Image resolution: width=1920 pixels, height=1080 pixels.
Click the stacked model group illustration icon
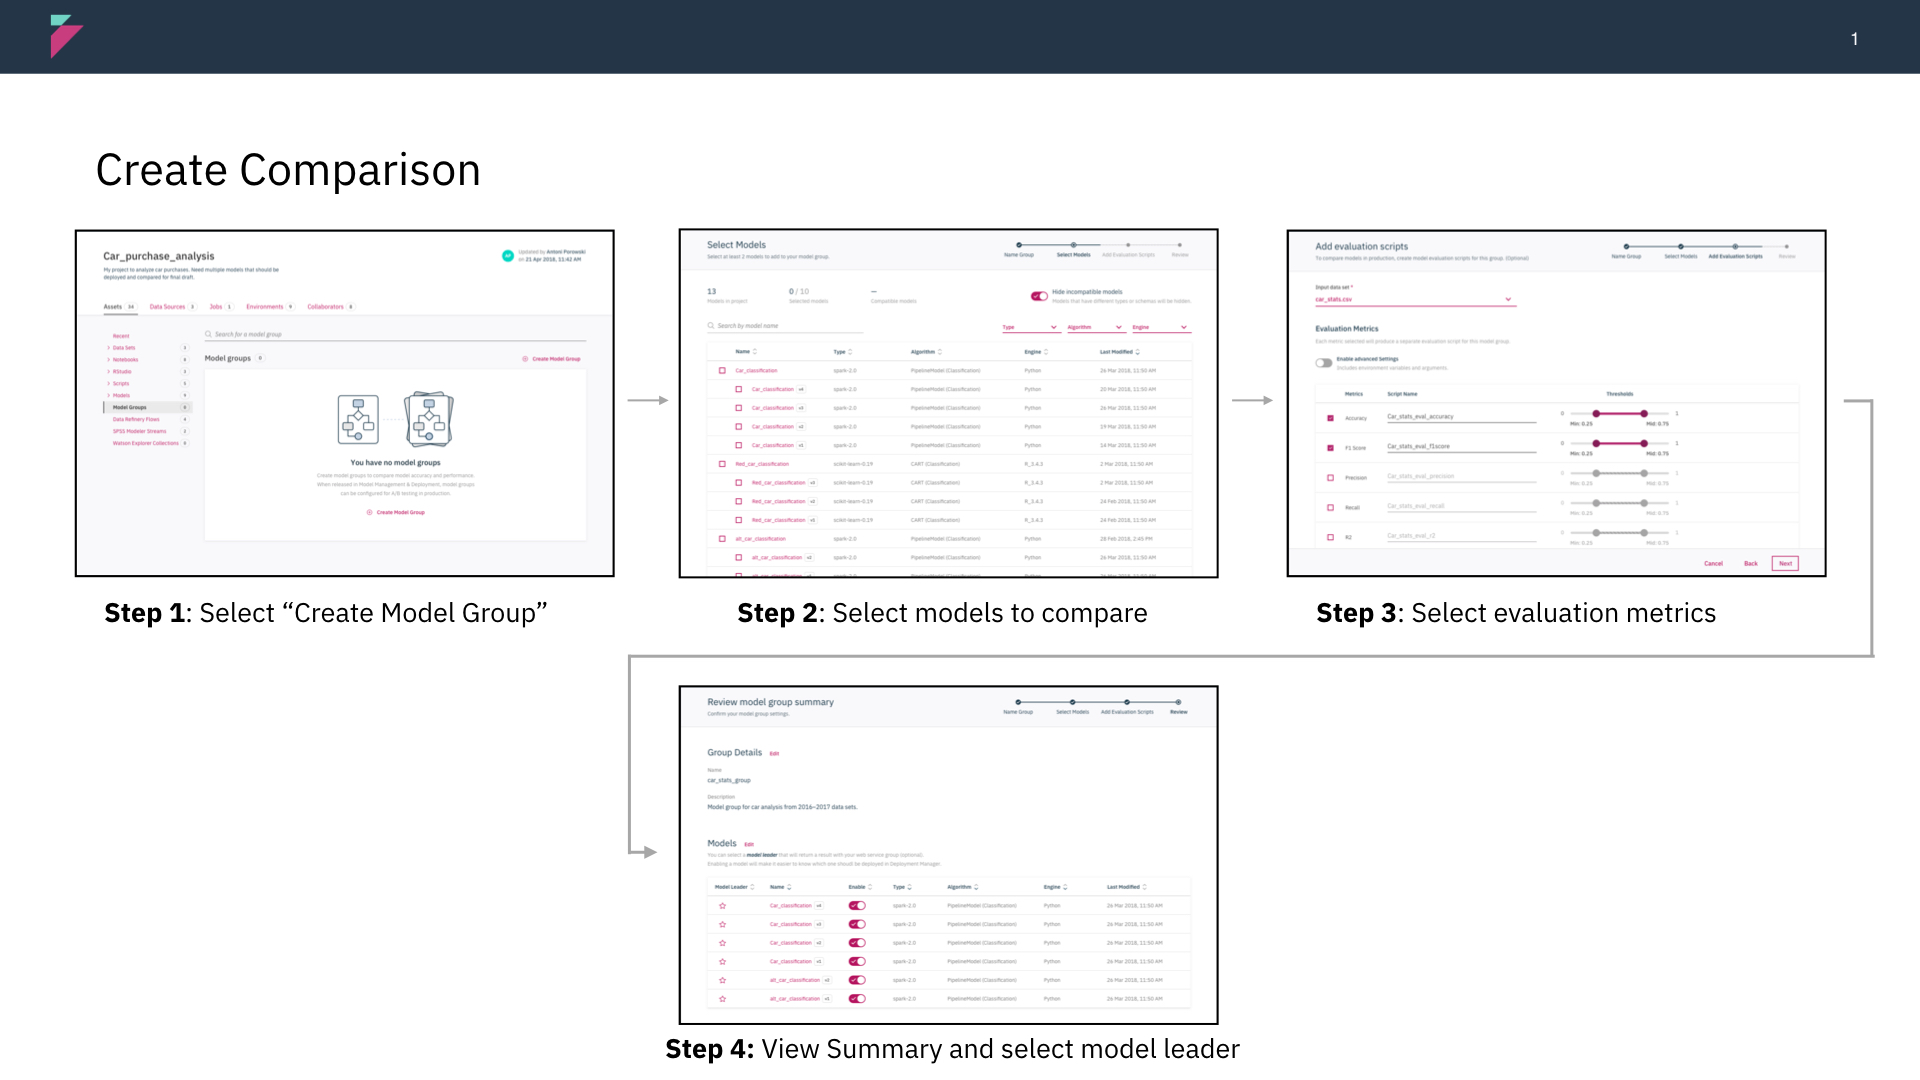[429, 420]
